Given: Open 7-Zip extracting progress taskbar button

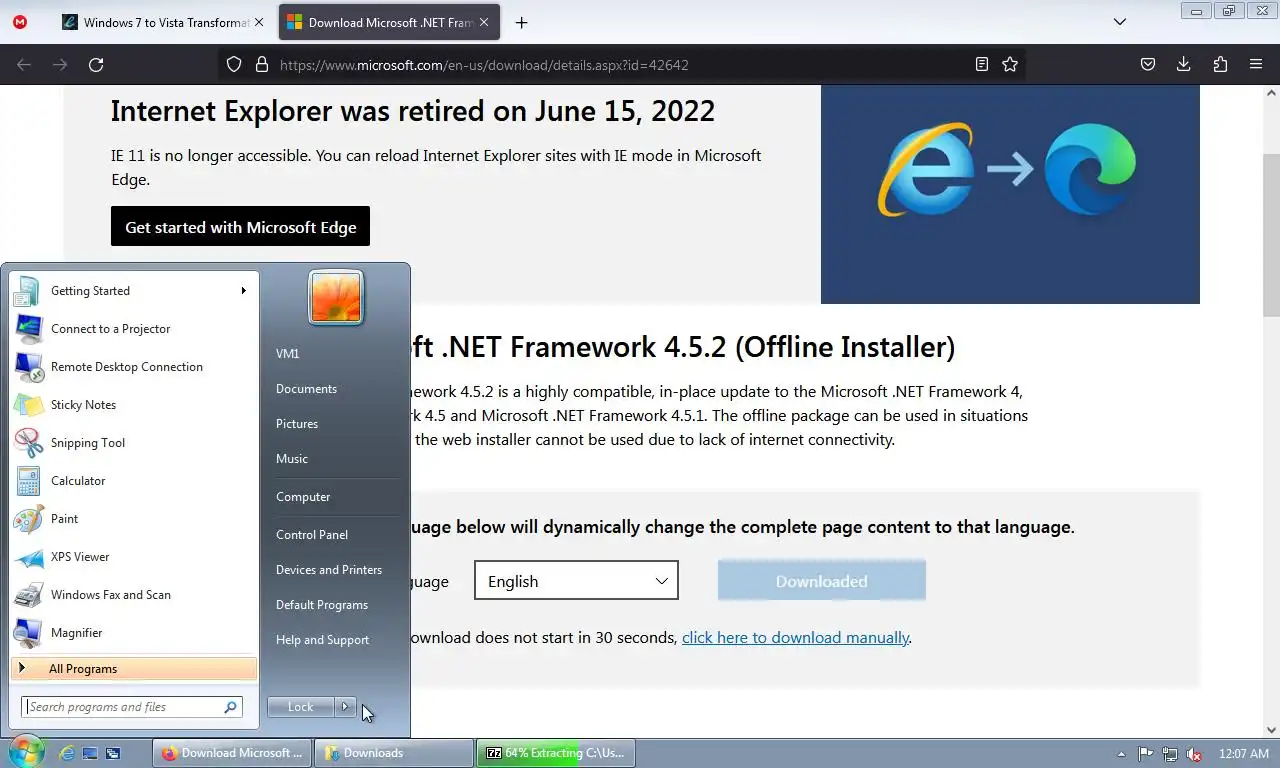Looking at the screenshot, I should [556, 753].
